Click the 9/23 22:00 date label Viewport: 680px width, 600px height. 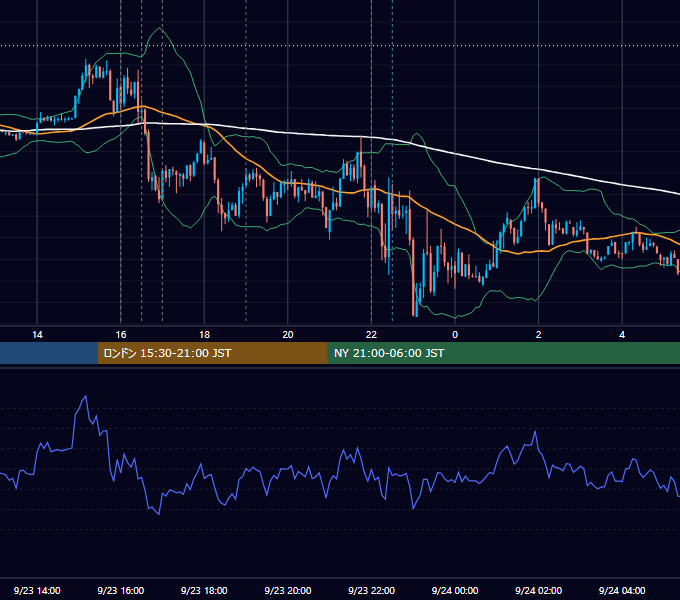click(371, 590)
